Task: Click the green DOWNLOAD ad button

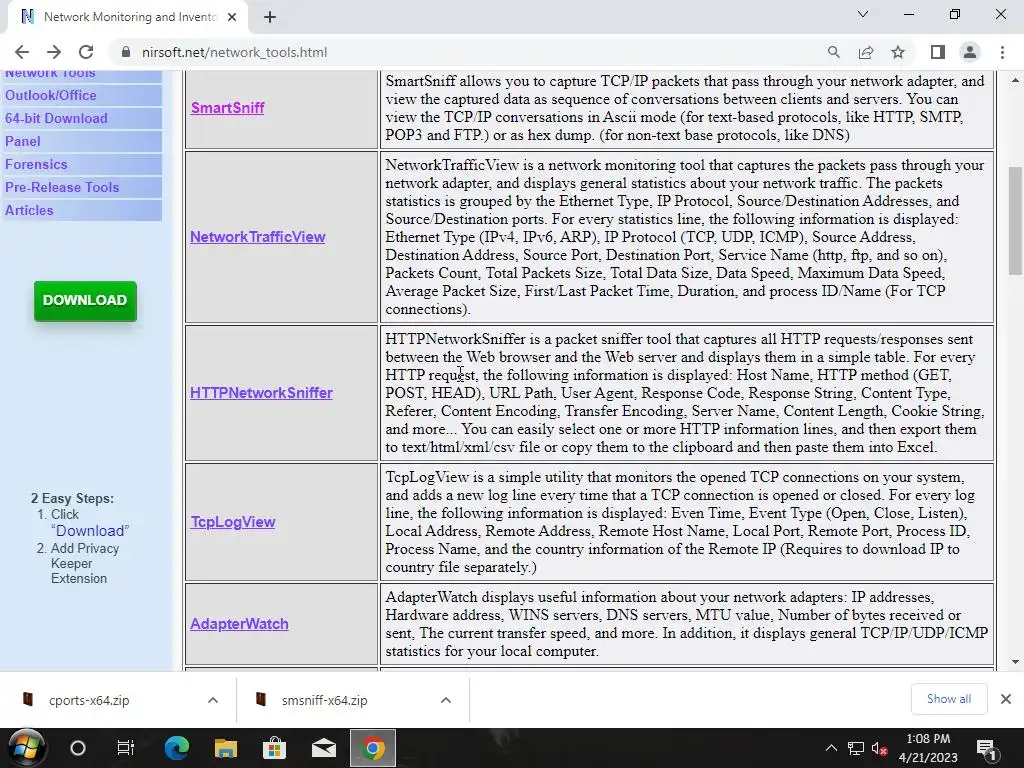Action: (x=86, y=300)
